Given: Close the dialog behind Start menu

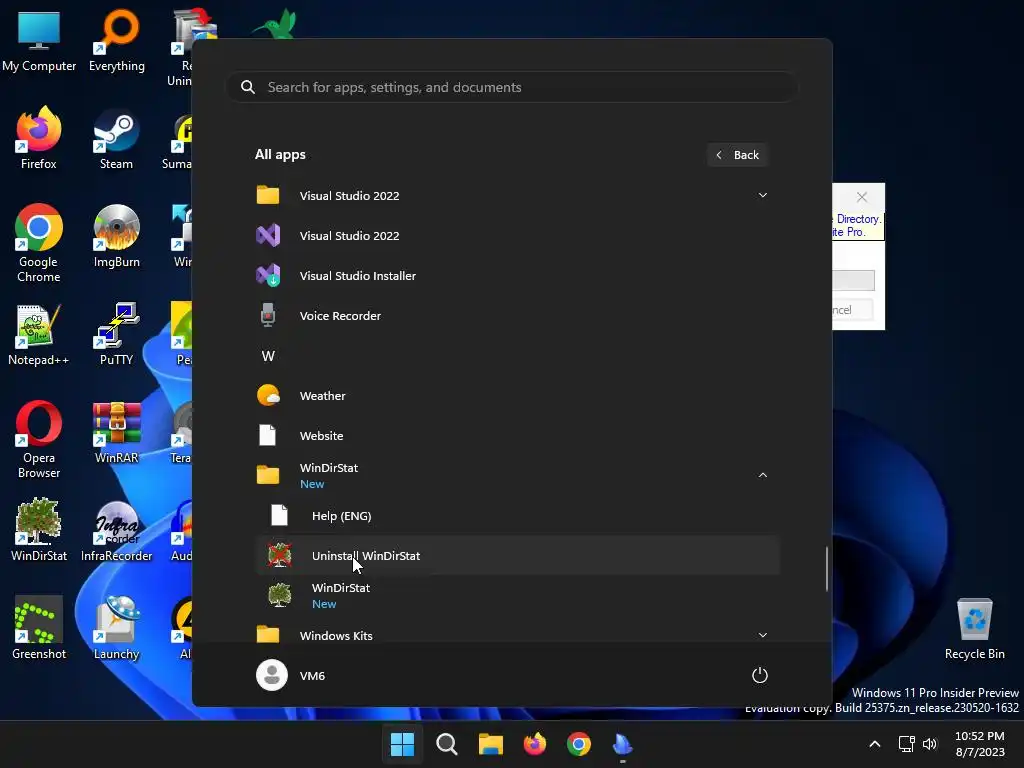Looking at the screenshot, I should coord(862,197).
